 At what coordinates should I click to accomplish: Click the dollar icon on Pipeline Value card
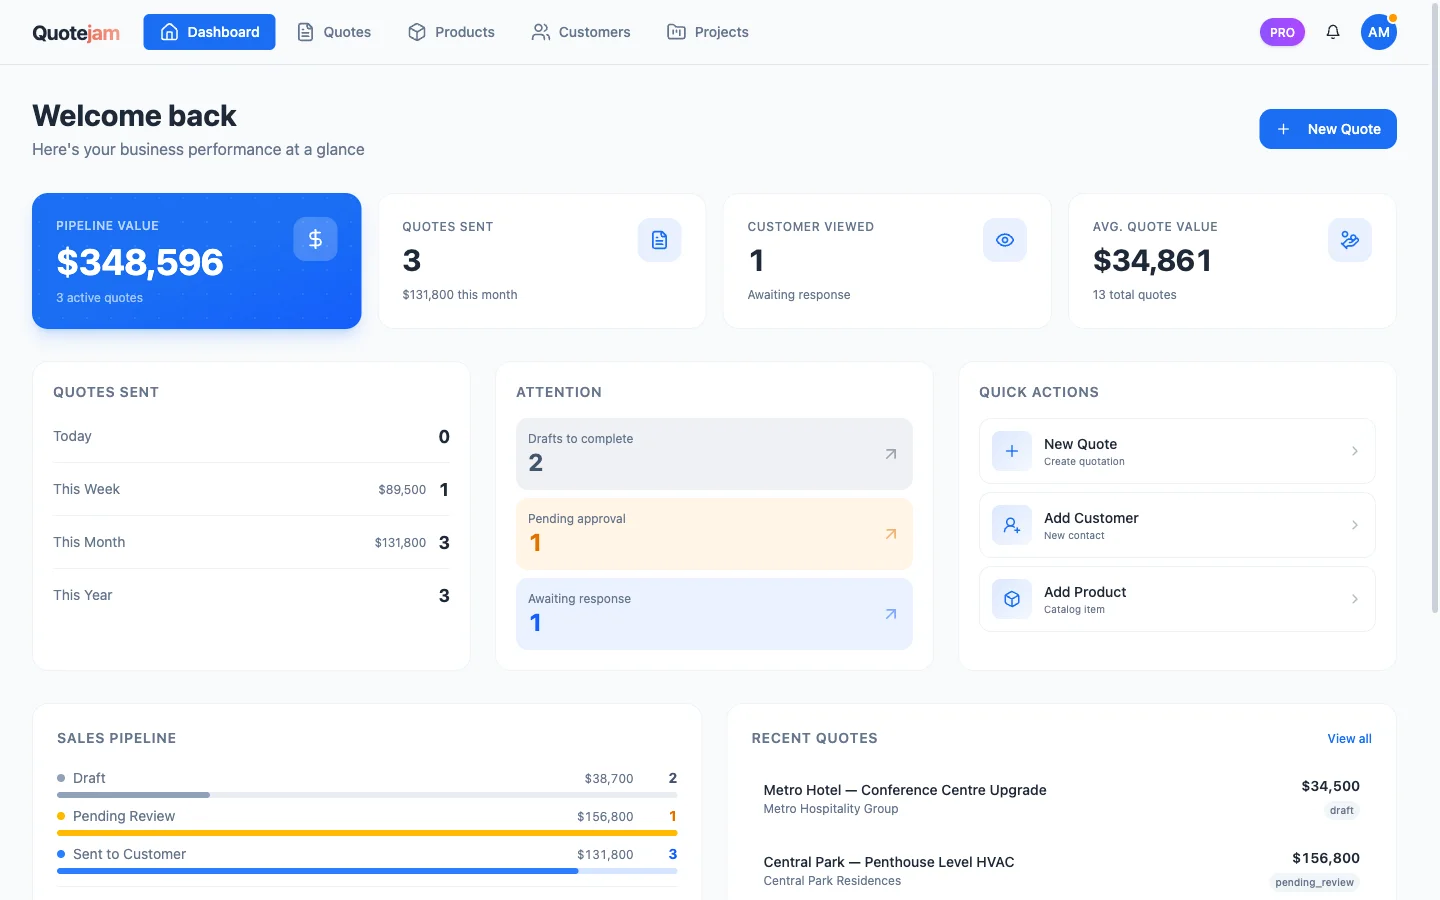(315, 239)
